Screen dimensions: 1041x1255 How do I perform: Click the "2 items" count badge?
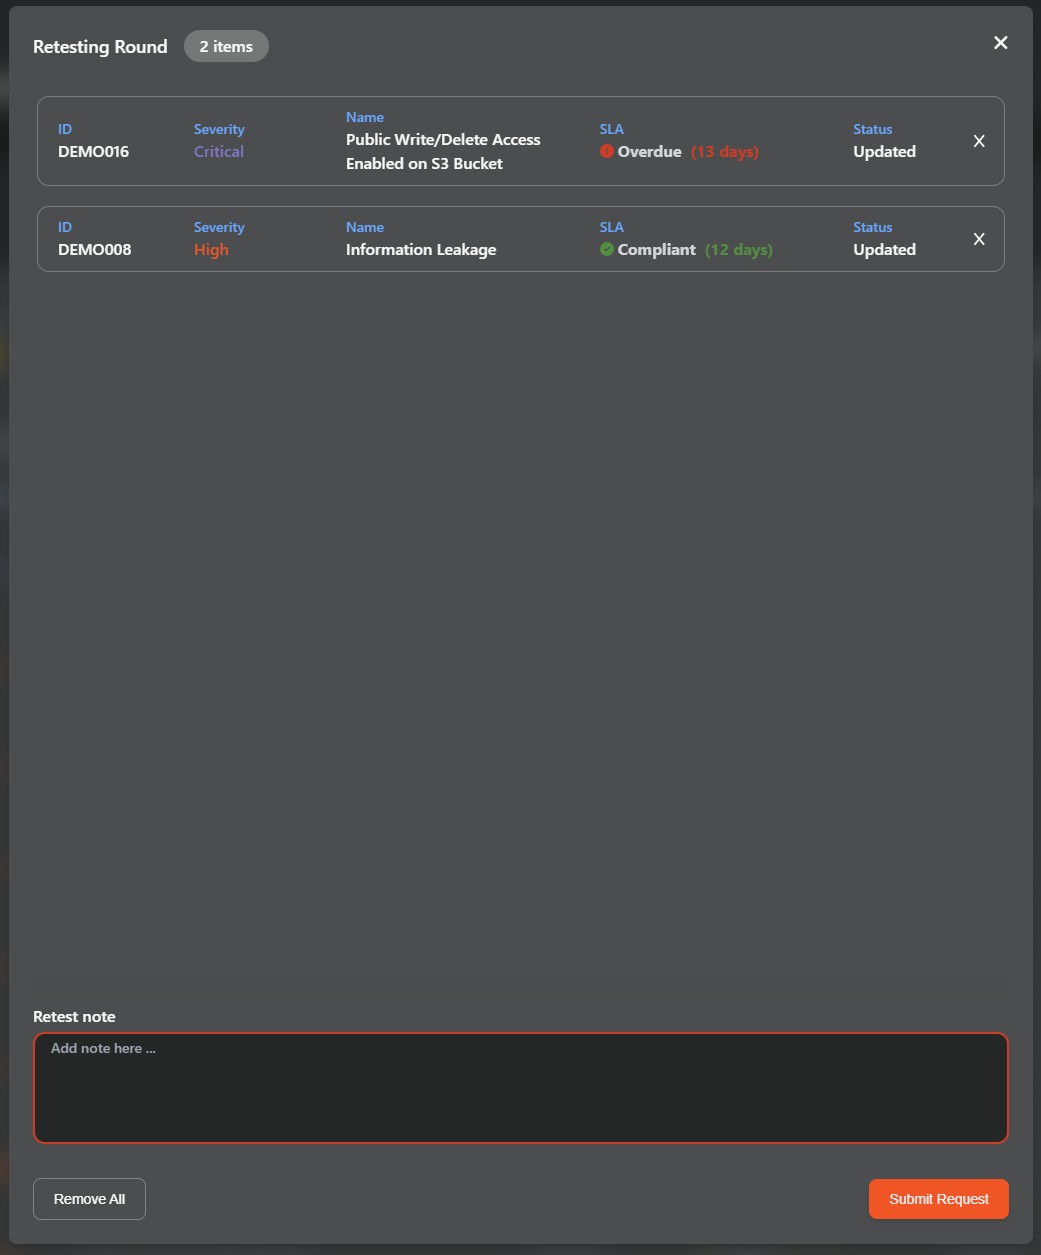pyautogui.click(x=226, y=46)
